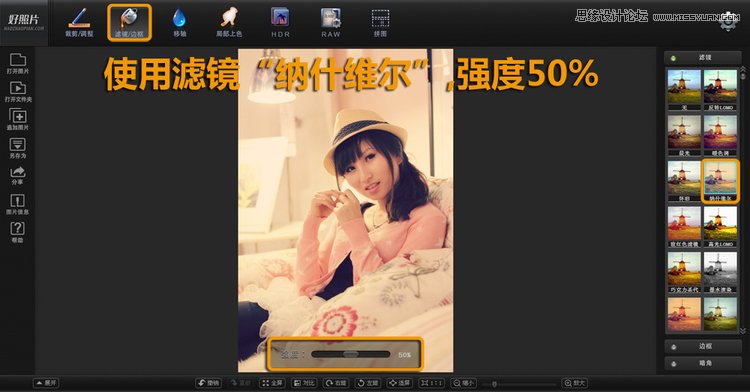This screenshot has height=392, width=750.
Task: Expand the bottom panel with 展开
Action: (x=46, y=383)
